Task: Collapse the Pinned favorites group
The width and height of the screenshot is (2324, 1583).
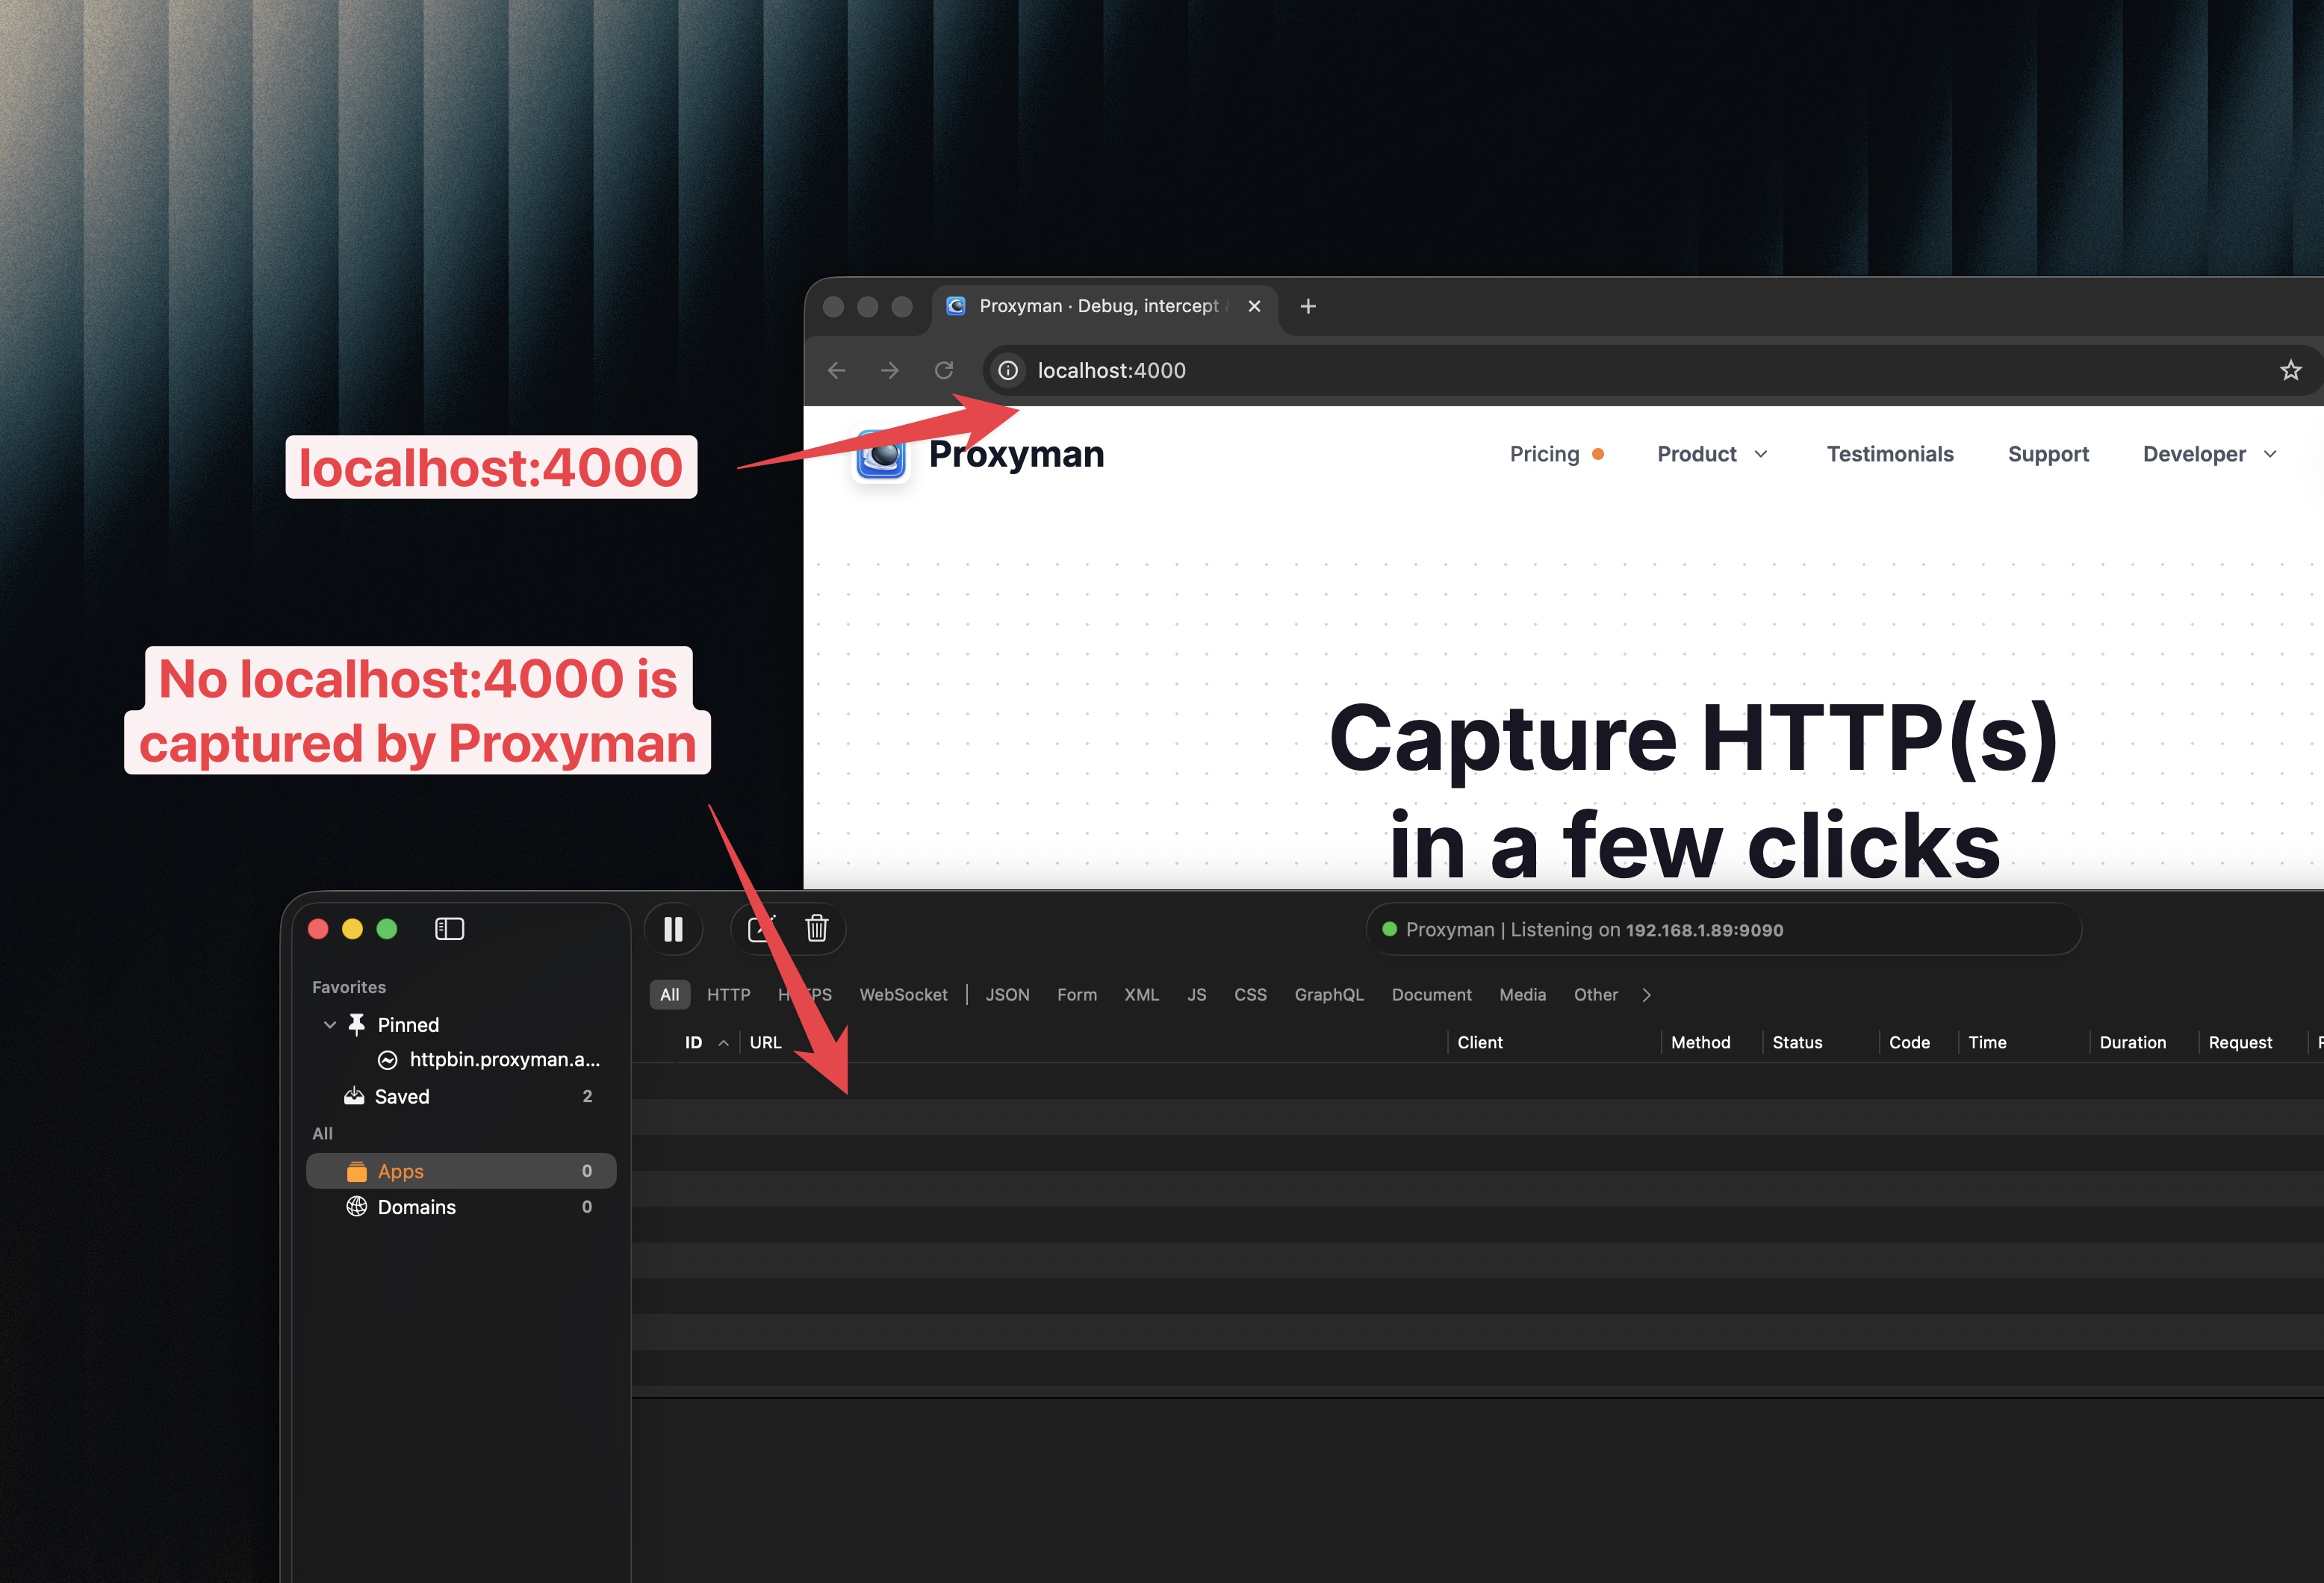Action: click(330, 1024)
